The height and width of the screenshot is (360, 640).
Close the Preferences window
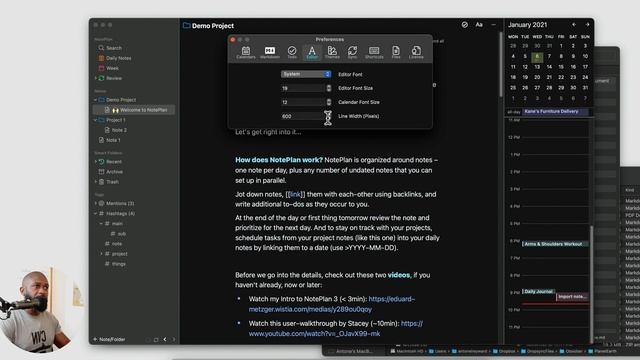[x=233, y=40]
